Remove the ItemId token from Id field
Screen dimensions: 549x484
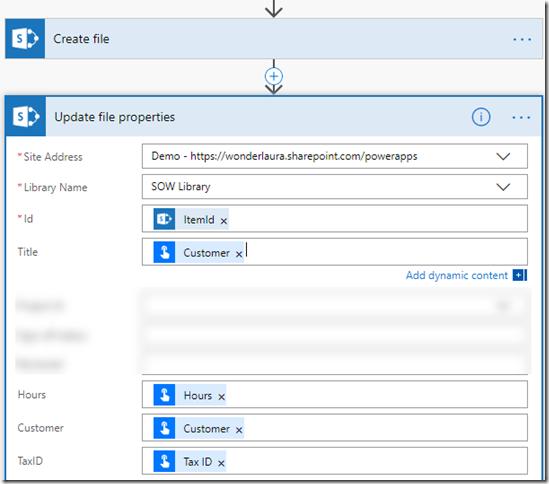[224, 221]
